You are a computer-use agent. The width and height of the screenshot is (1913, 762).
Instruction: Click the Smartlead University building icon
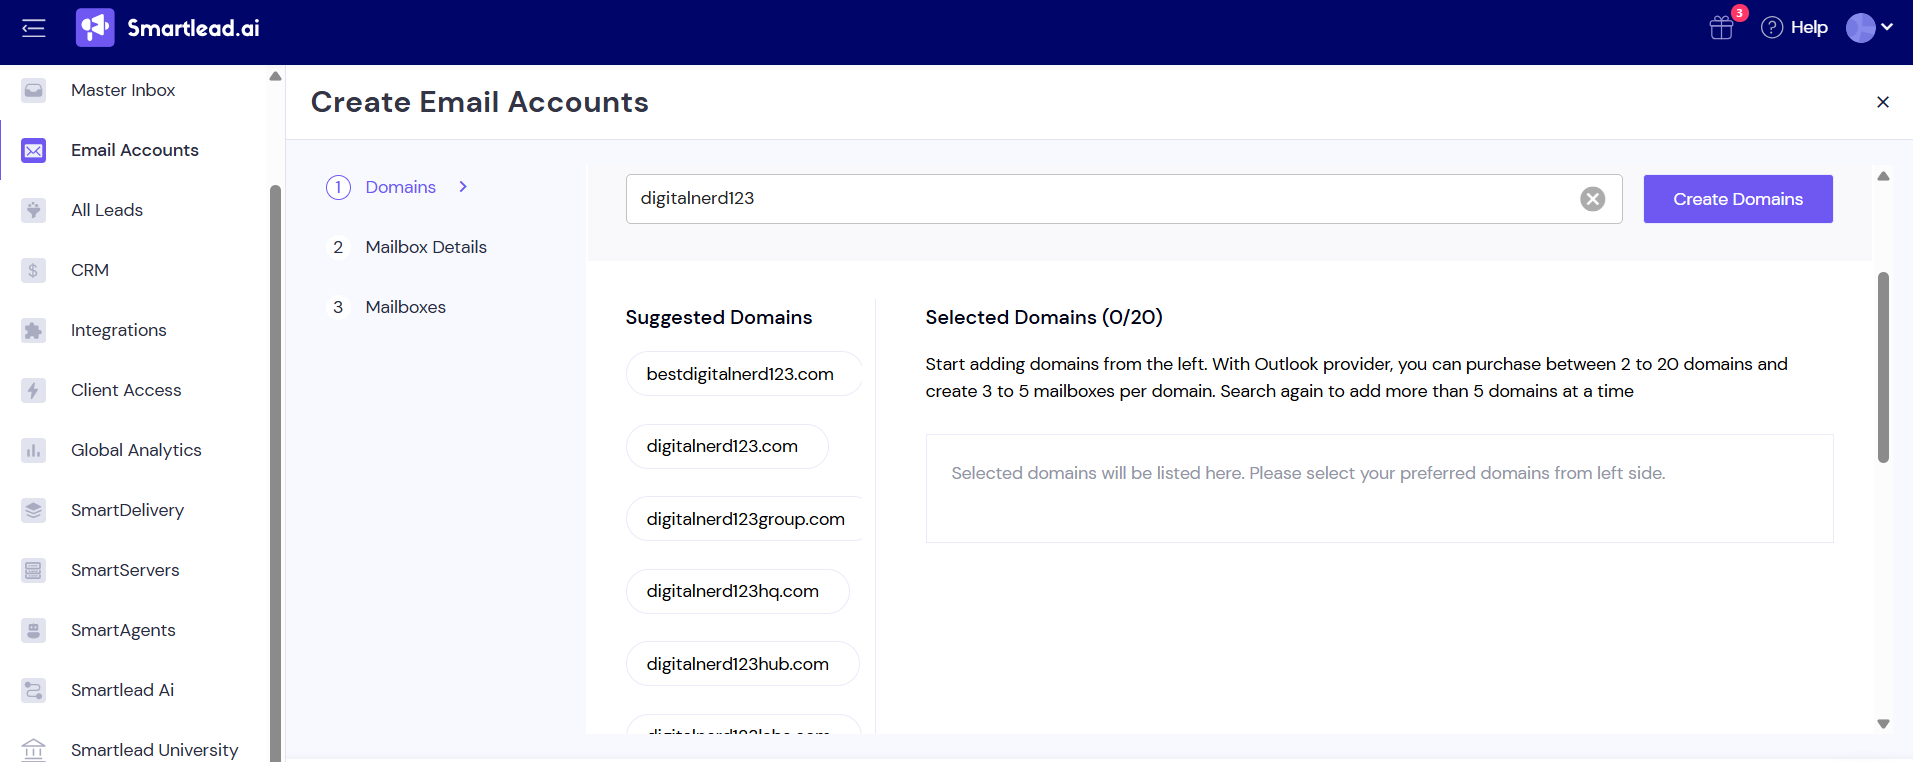(34, 749)
